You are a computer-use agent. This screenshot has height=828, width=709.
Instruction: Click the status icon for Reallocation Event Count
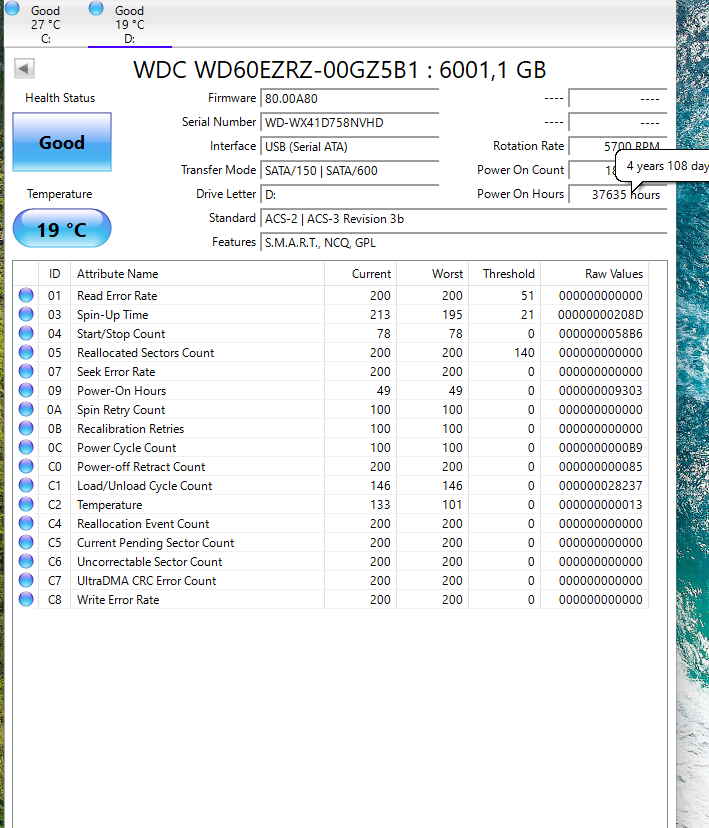coord(26,523)
